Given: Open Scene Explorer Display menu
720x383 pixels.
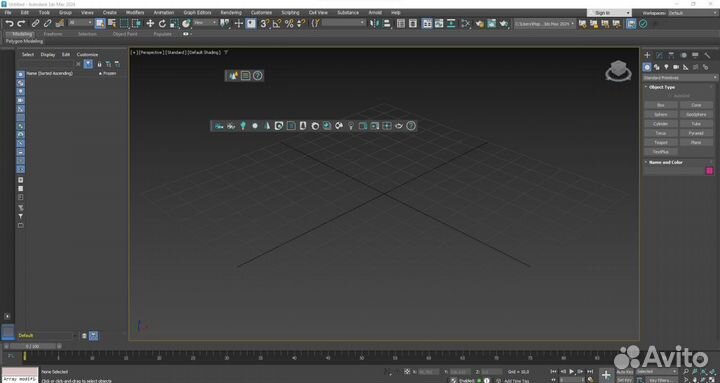Looking at the screenshot, I should coord(48,54).
